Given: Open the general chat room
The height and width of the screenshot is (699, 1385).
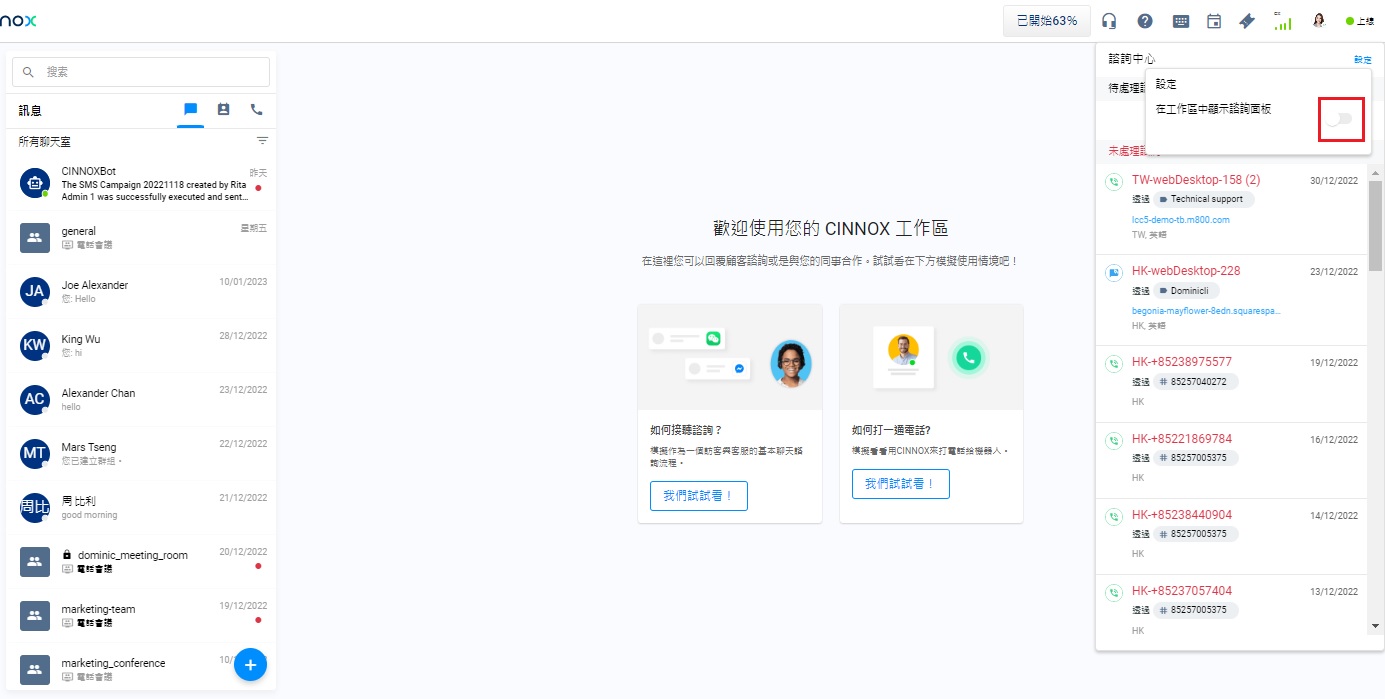Looking at the screenshot, I should [x=141, y=237].
